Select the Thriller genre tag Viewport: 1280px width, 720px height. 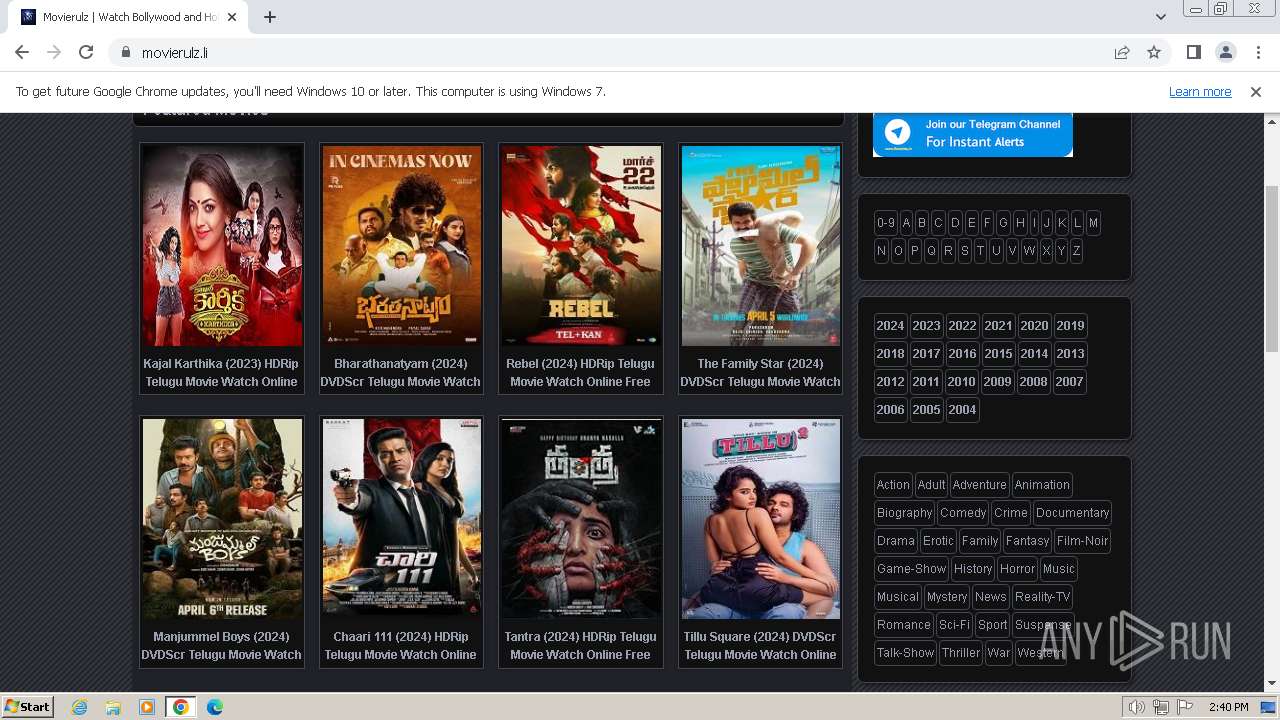point(961,653)
